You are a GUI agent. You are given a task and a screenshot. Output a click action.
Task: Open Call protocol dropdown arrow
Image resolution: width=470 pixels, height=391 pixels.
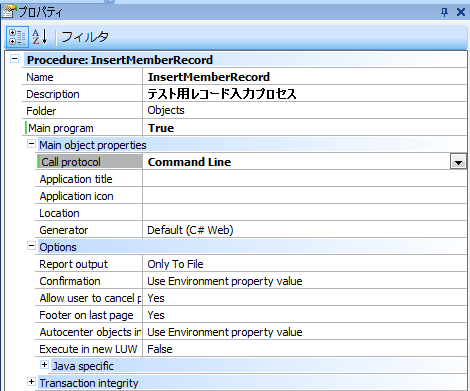pyautogui.click(x=458, y=162)
